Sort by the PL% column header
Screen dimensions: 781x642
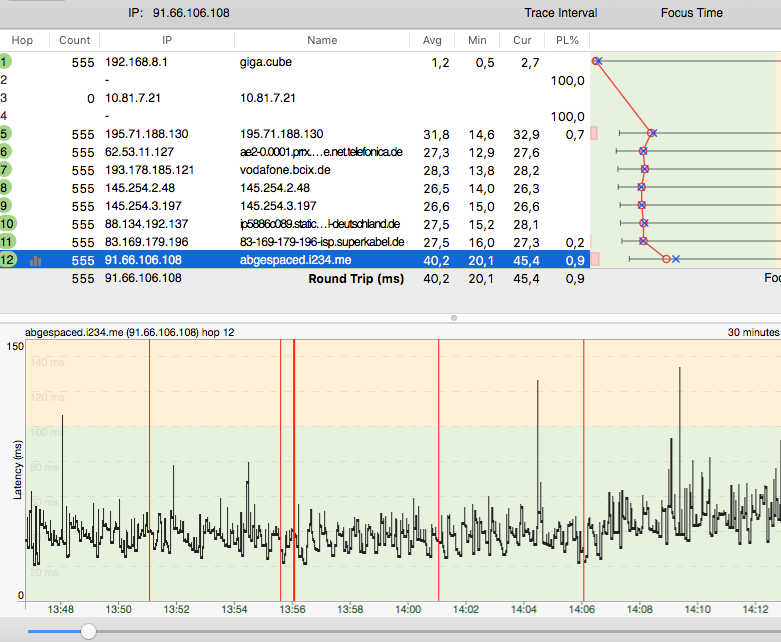(x=565, y=40)
